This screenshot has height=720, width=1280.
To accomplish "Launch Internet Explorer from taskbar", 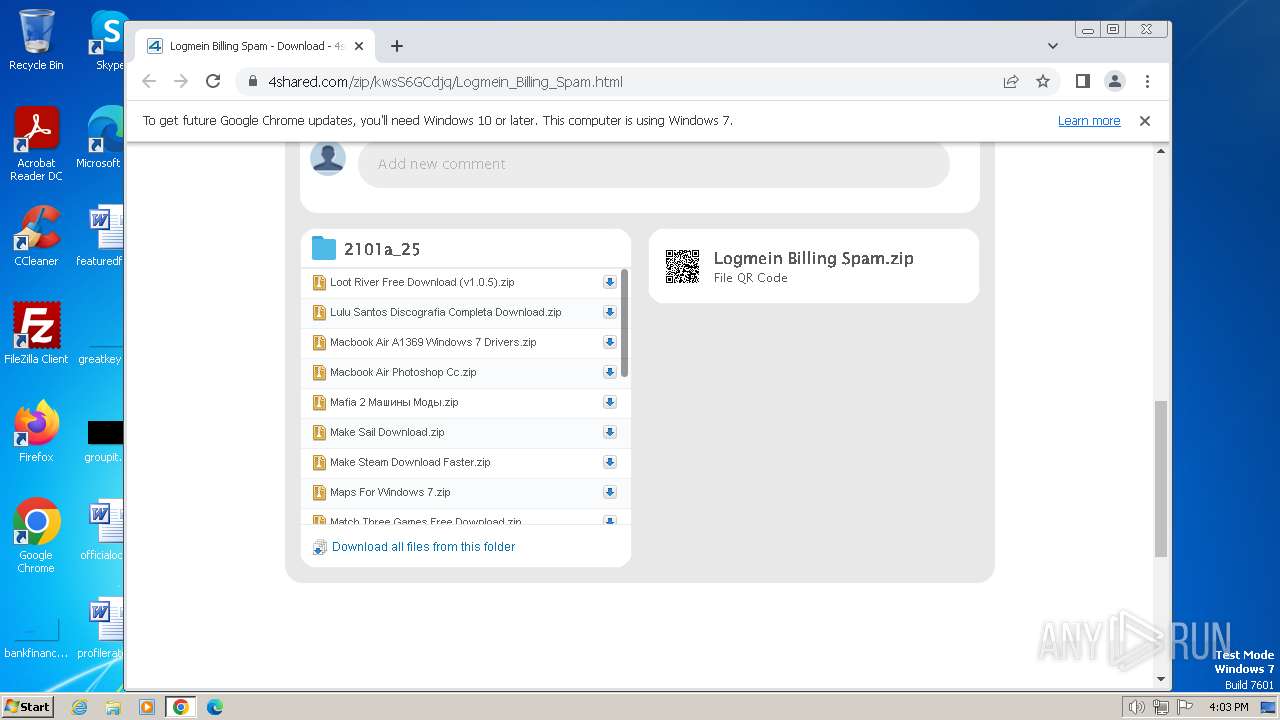I will 79,707.
